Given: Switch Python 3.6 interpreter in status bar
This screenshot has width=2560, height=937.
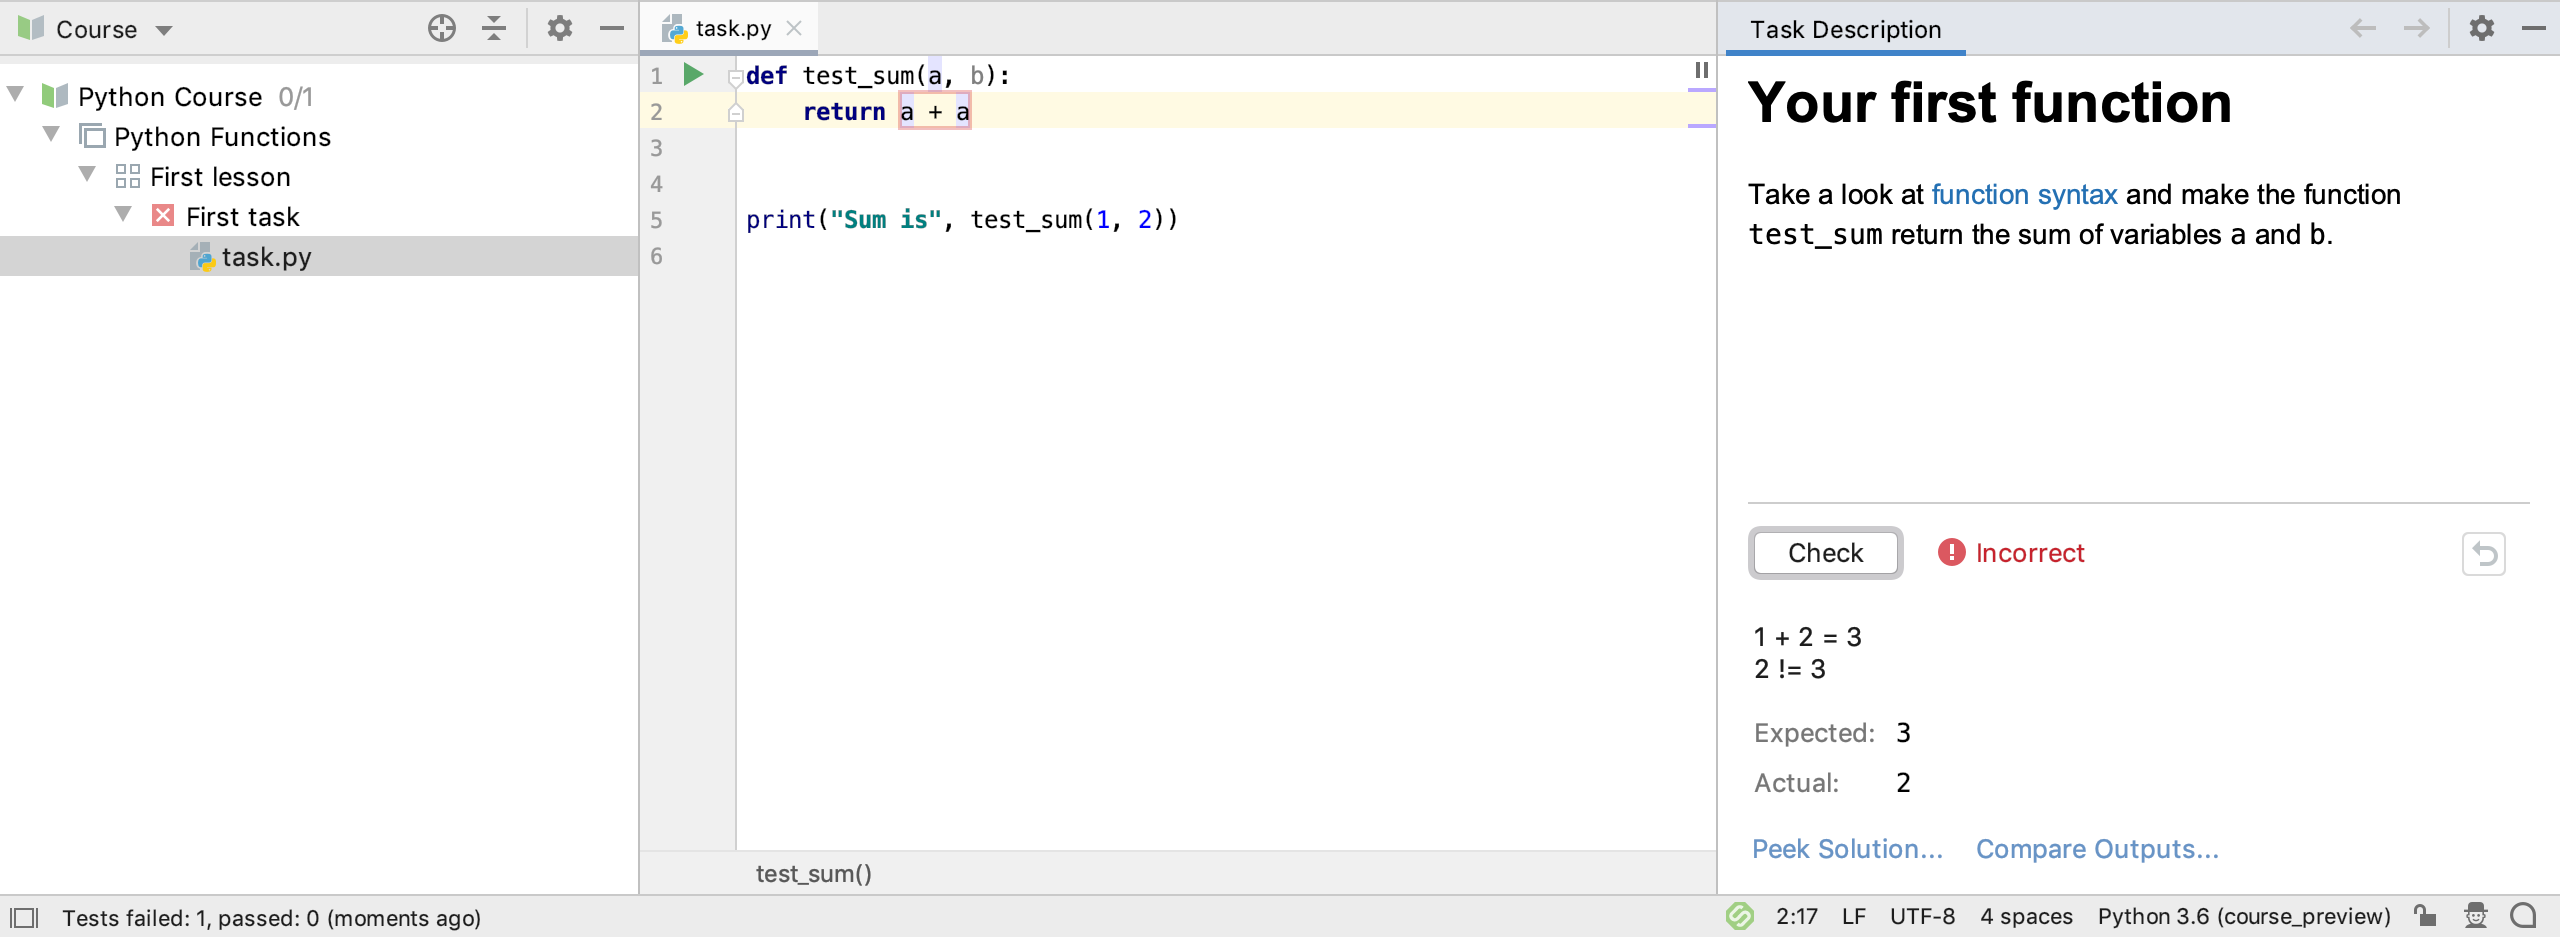Looking at the screenshot, I should click(2244, 917).
